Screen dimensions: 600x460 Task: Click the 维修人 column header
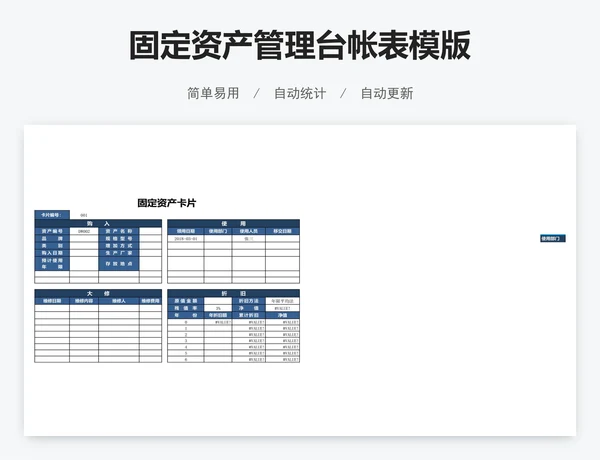pos(119,301)
